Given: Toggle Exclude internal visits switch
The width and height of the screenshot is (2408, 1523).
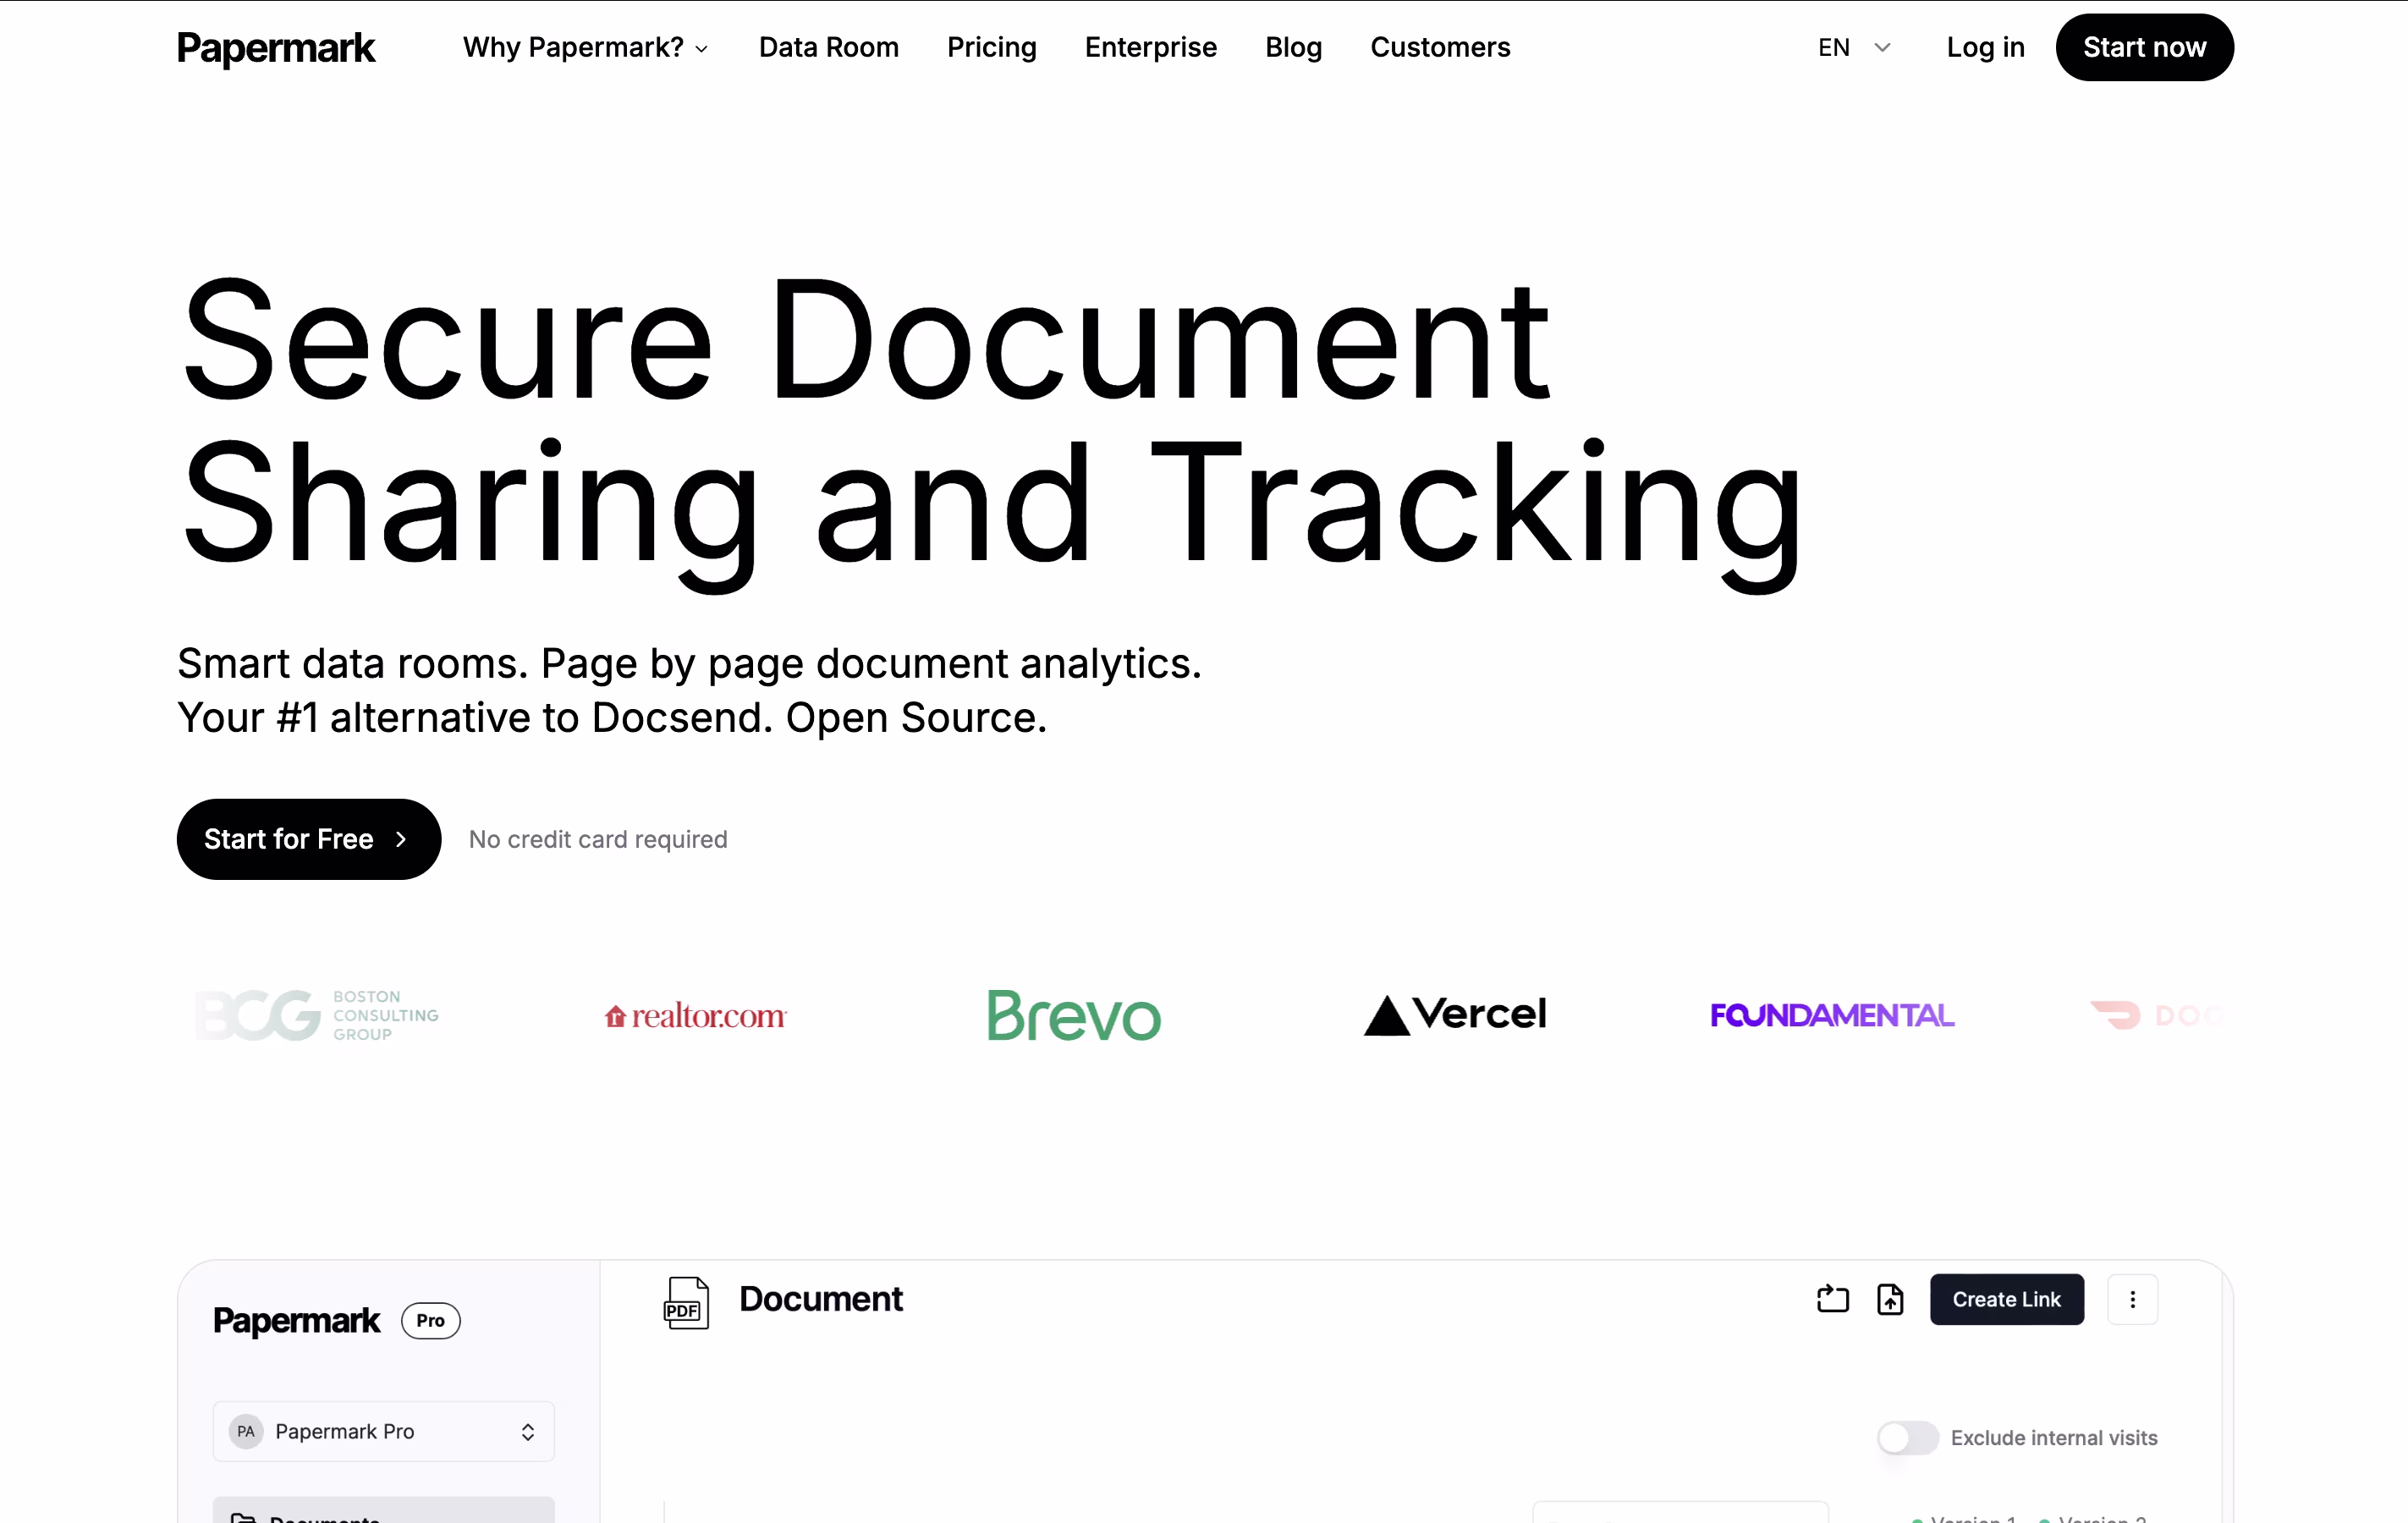Looking at the screenshot, I should point(1908,1438).
